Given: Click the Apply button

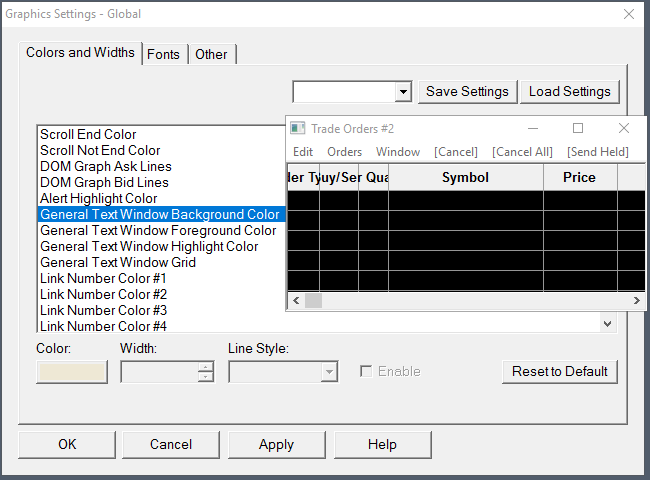Looking at the screenshot, I should [x=276, y=444].
